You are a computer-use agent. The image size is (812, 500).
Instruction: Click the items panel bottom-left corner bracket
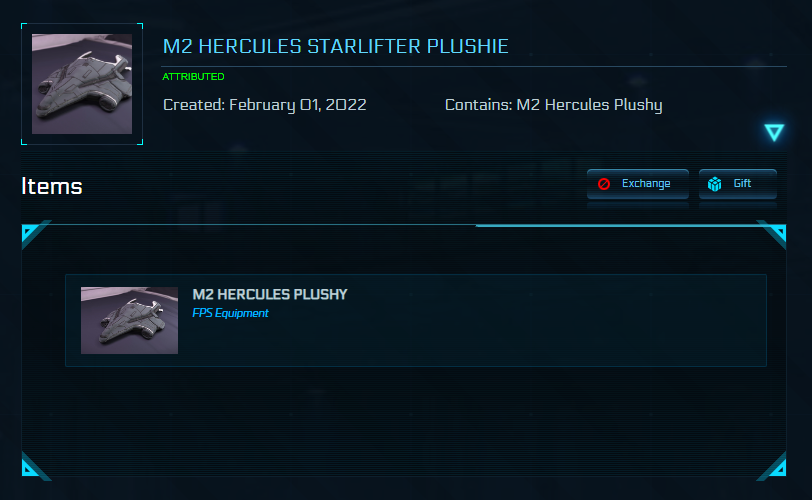(32, 467)
